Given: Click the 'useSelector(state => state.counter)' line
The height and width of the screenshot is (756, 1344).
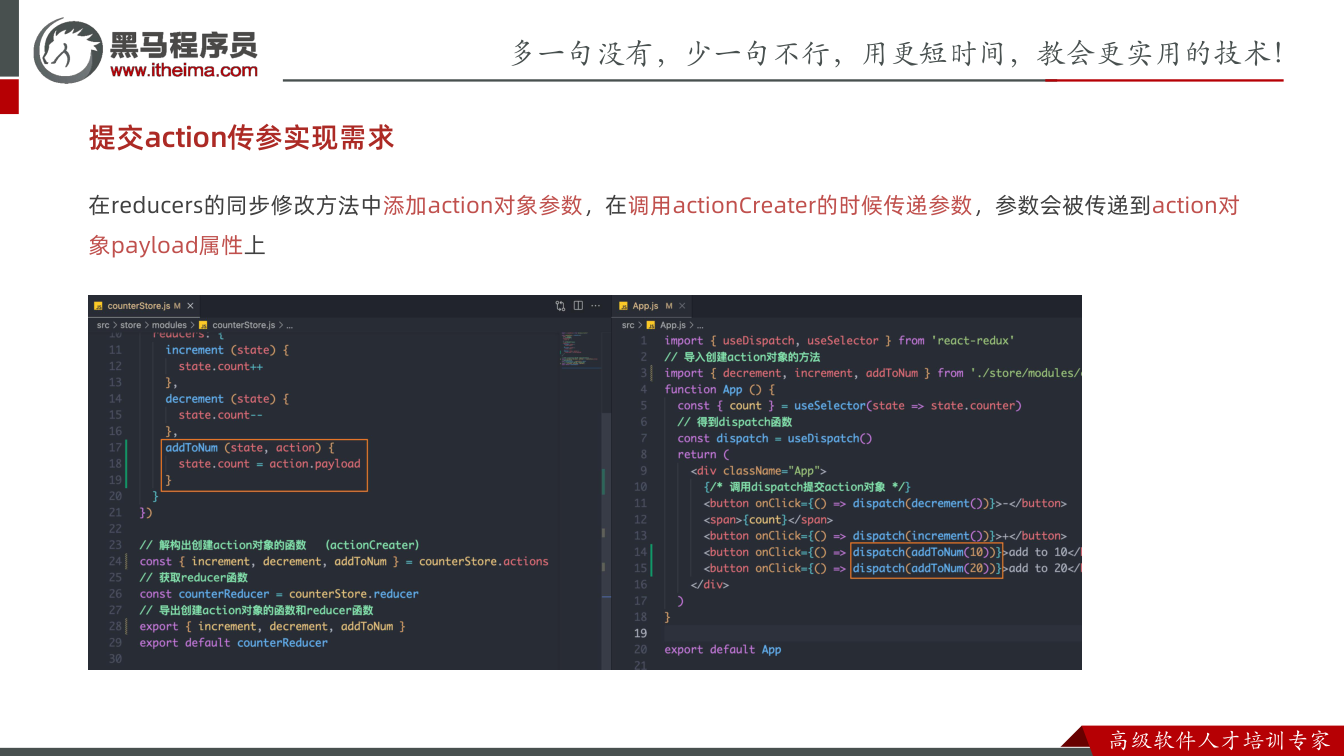Looking at the screenshot, I should click(x=850, y=405).
